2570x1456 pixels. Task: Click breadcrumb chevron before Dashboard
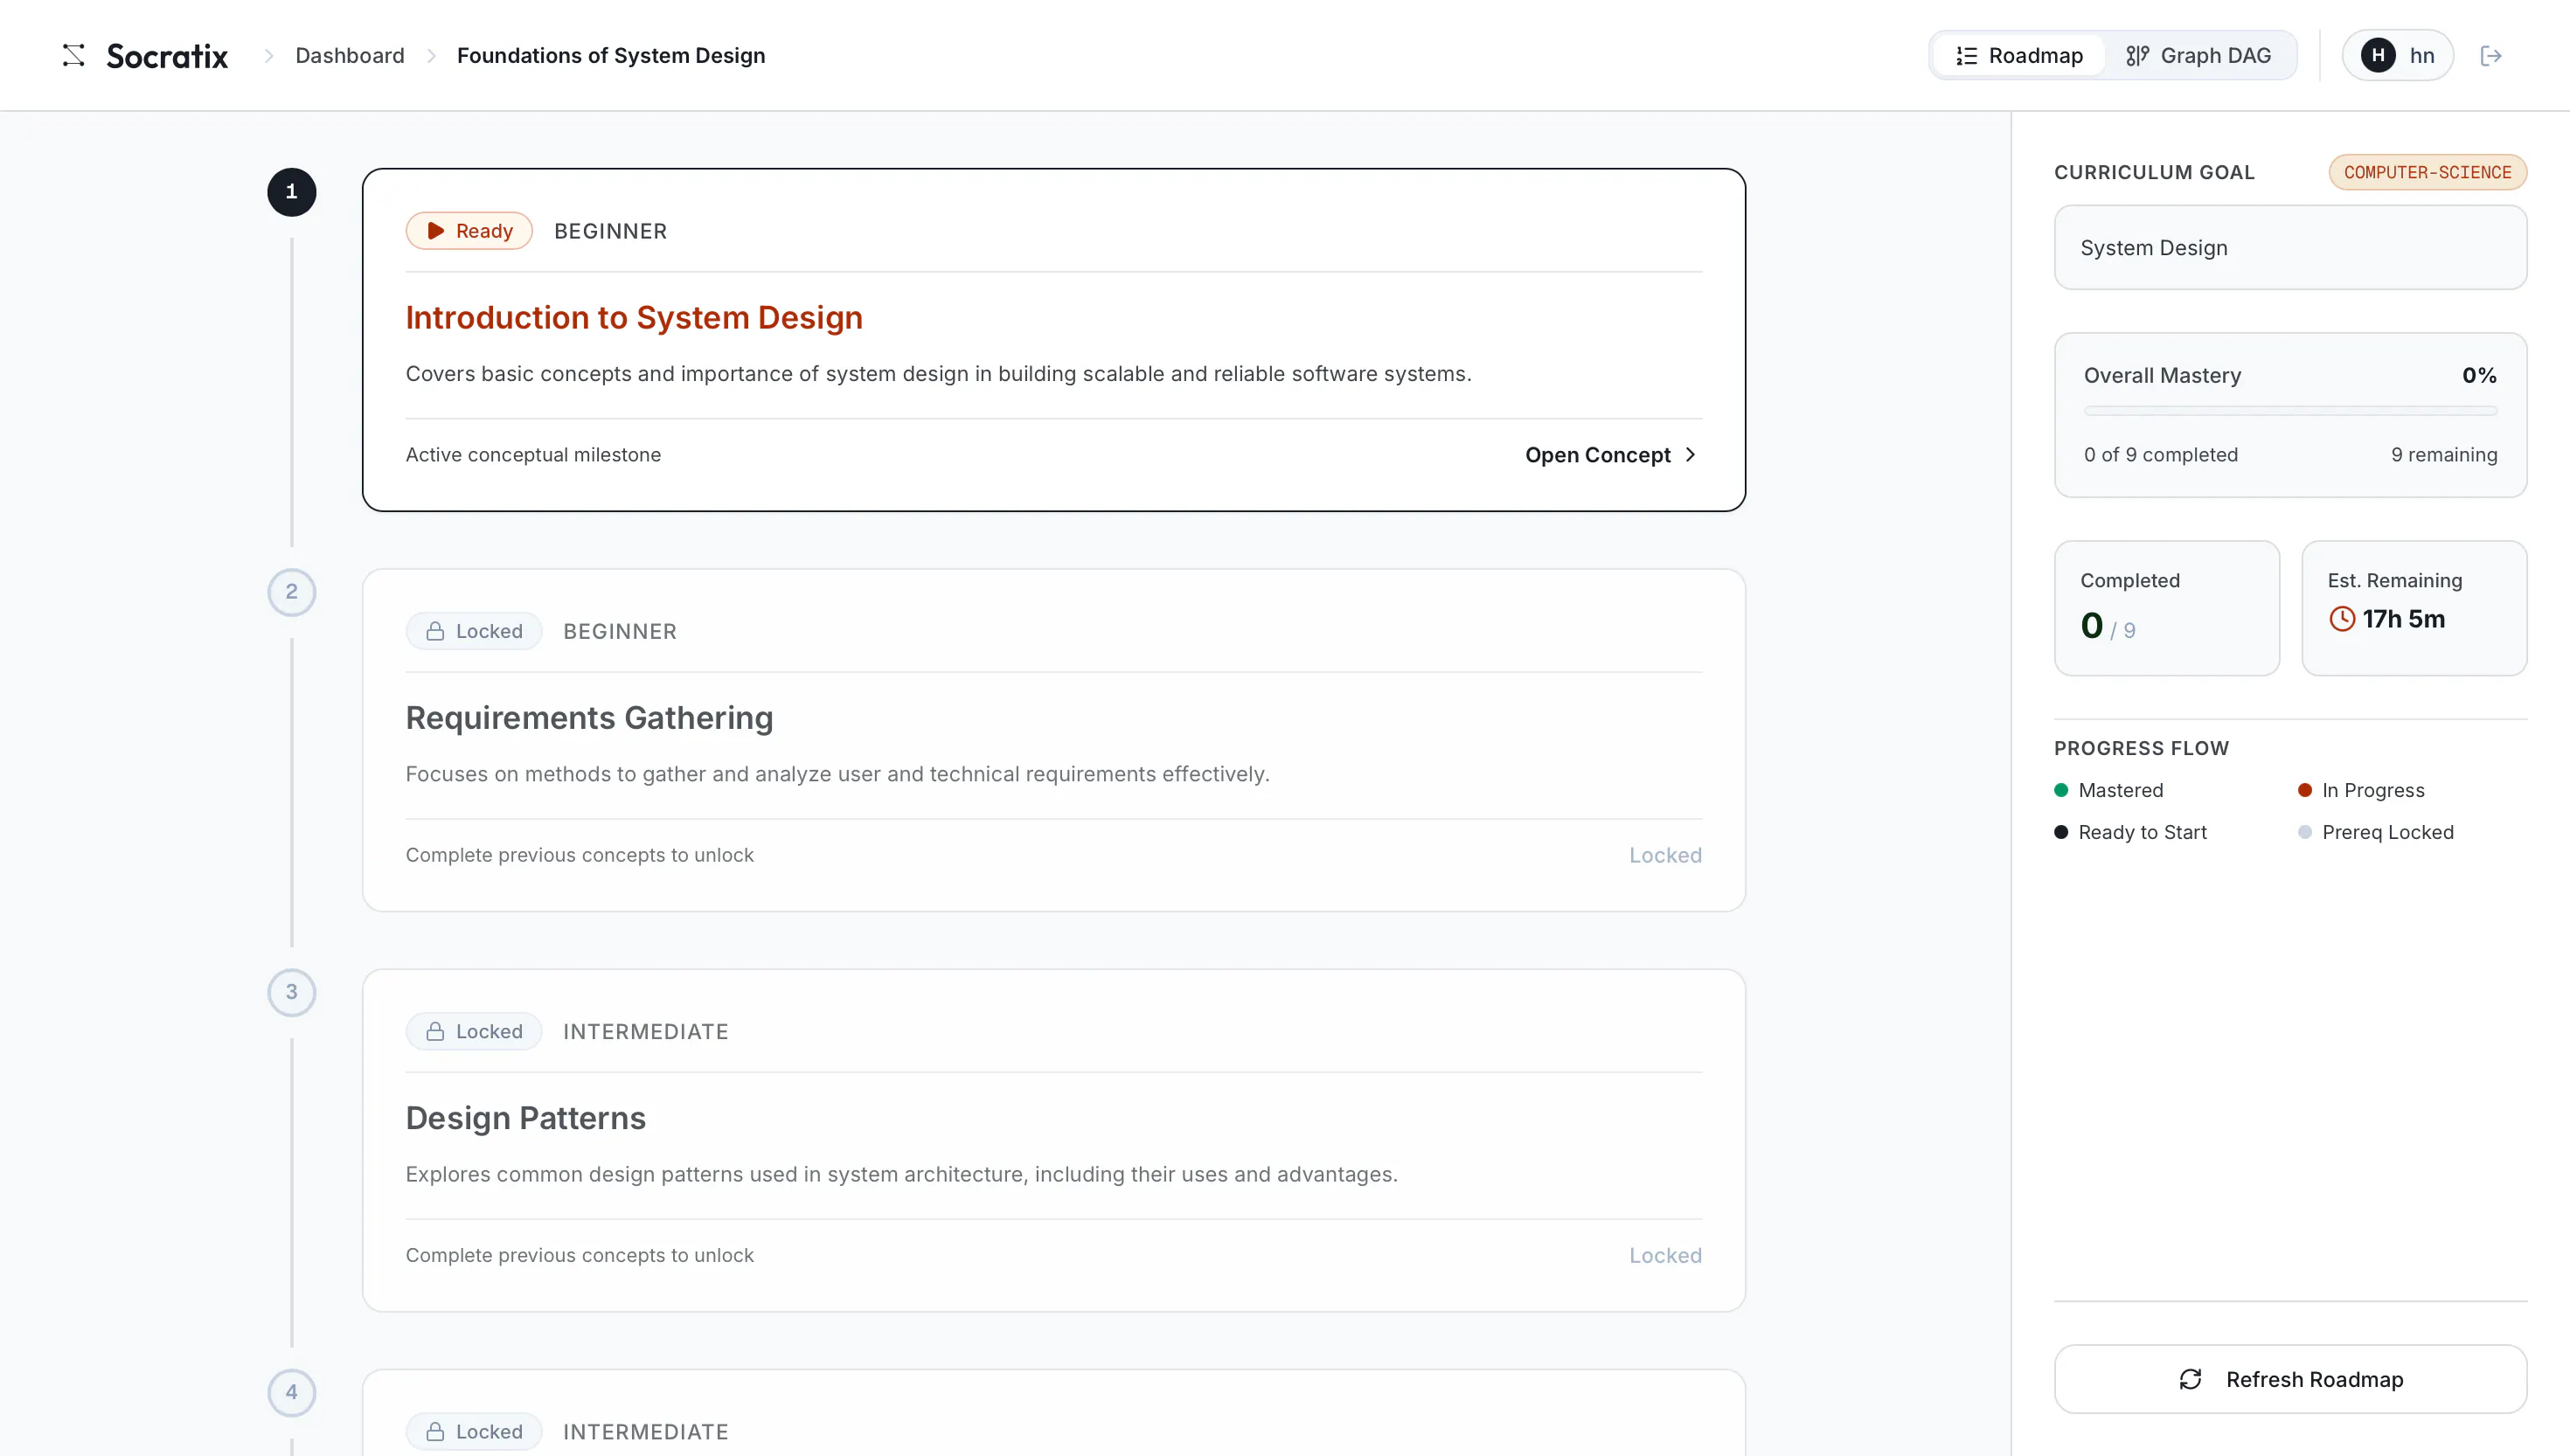pyautogui.click(x=268, y=56)
